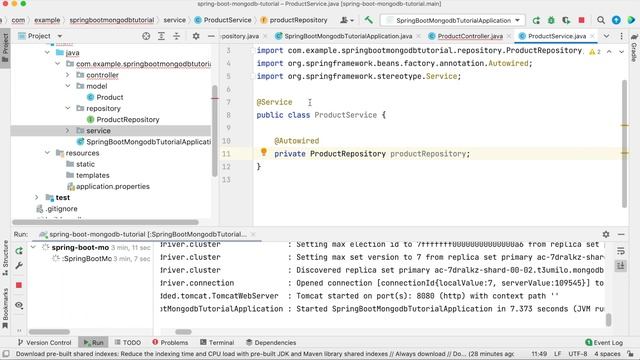Click the wrench icon in Run panel
The width and height of the screenshot is (640, 360).
point(19,266)
